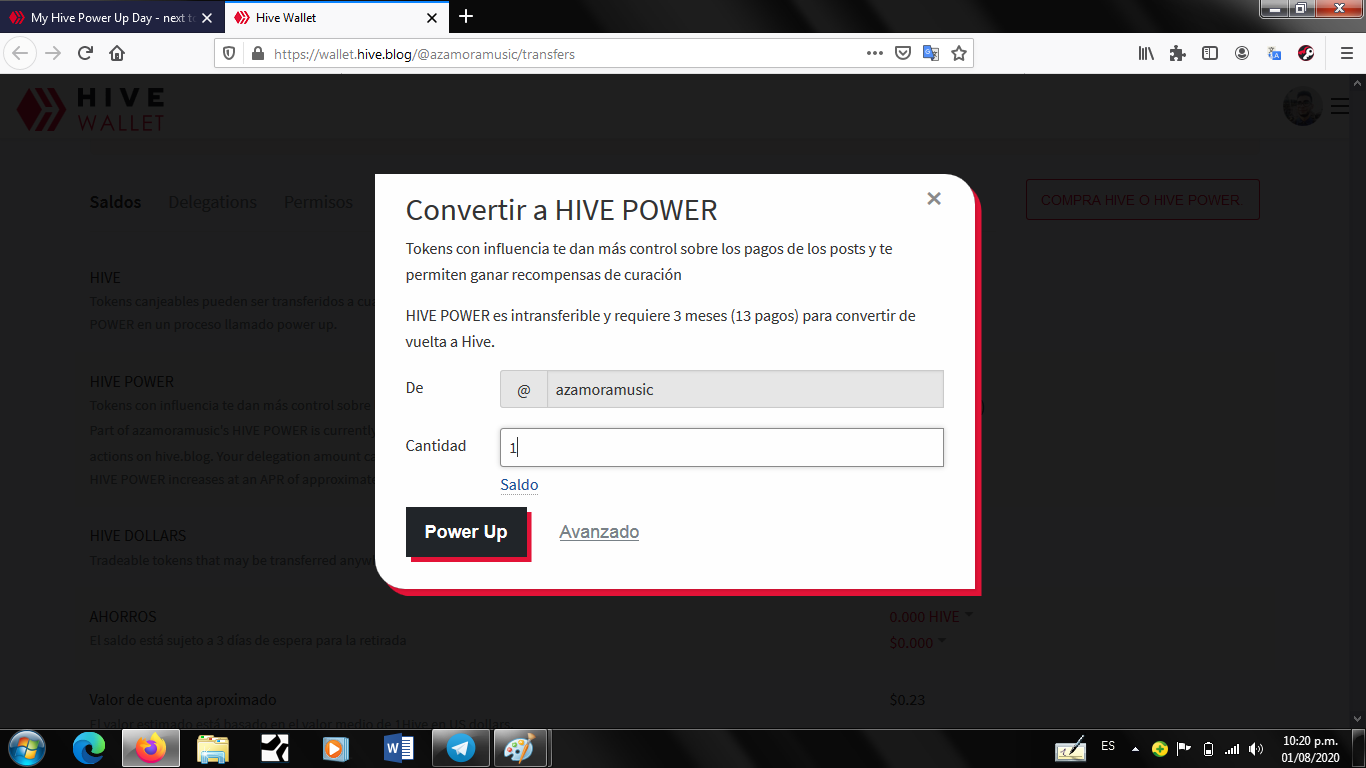Open the extensions puzzle icon
Image resolution: width=1366 pixels, height=768 pixels.
click(1178, 54)
